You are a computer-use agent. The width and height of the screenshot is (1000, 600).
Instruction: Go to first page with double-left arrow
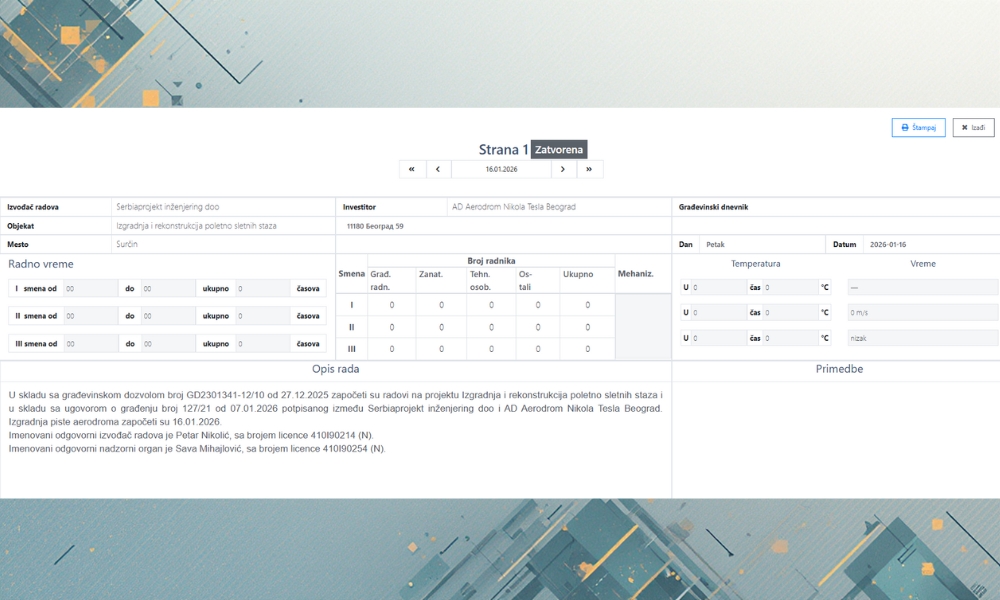coord(412,169)
